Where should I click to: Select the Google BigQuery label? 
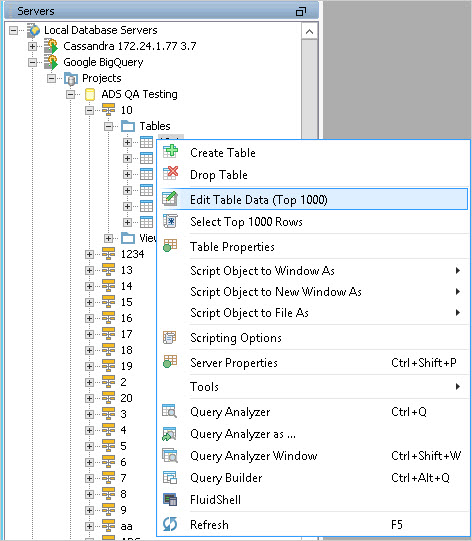(x=103, y=62)
